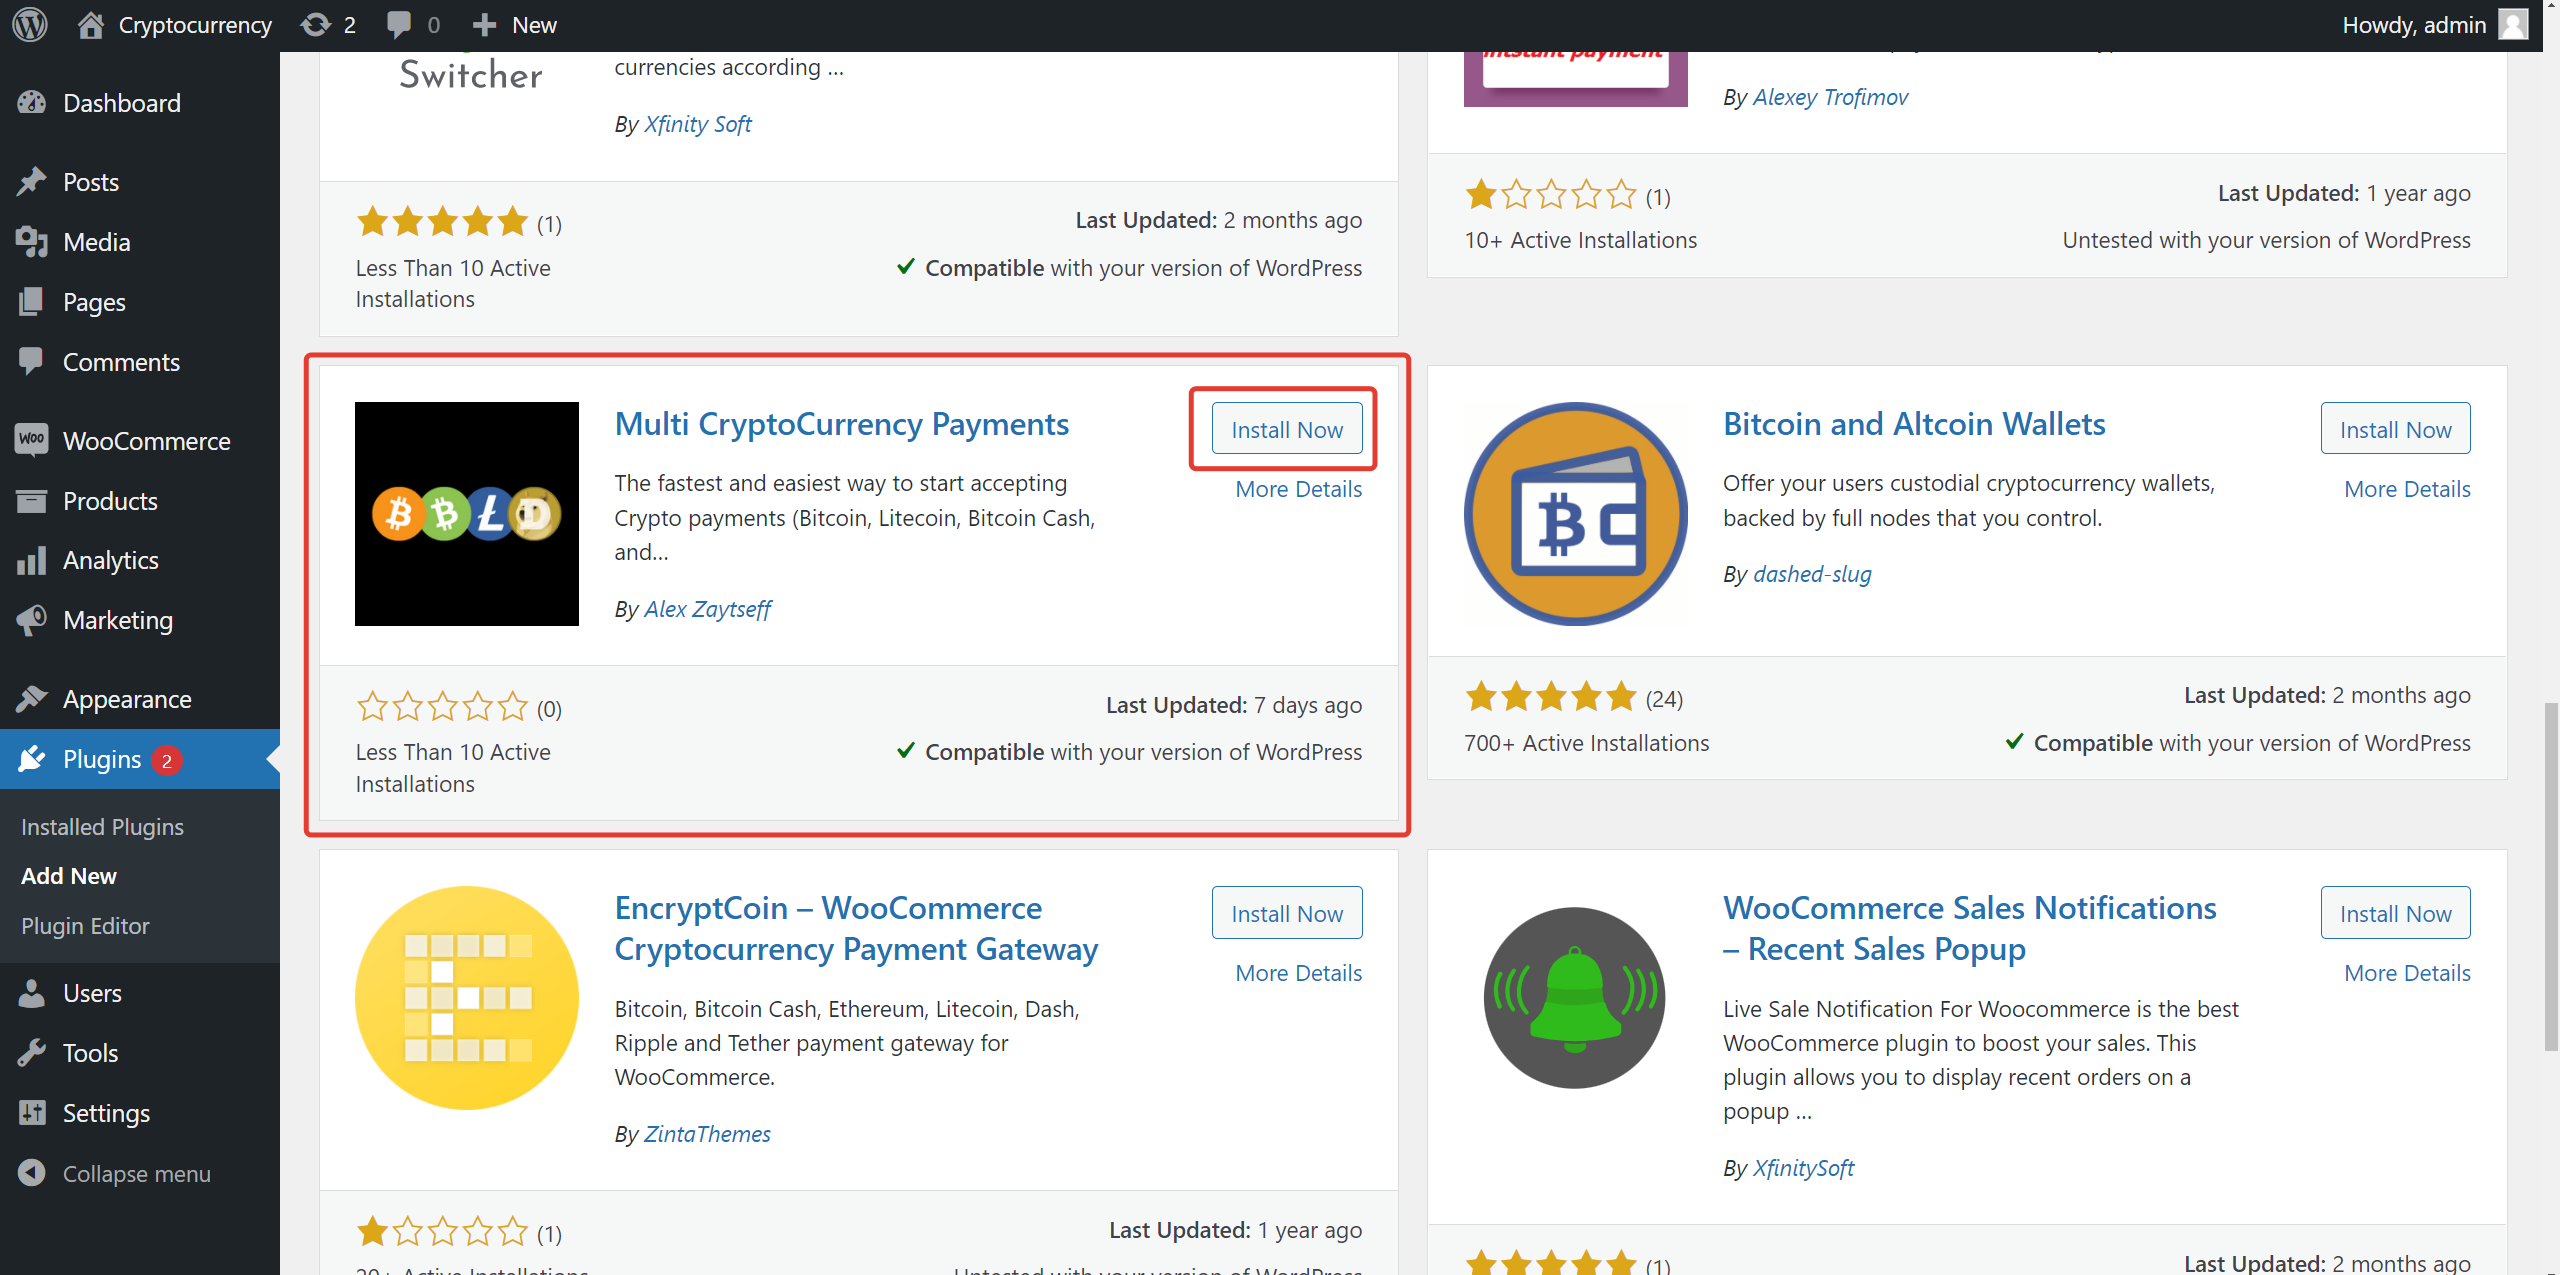Screen dimensions: 2560x1275
Task: Click the Appearance paintbrush icon
Action: pyautogui.click(x=32, y=699)
